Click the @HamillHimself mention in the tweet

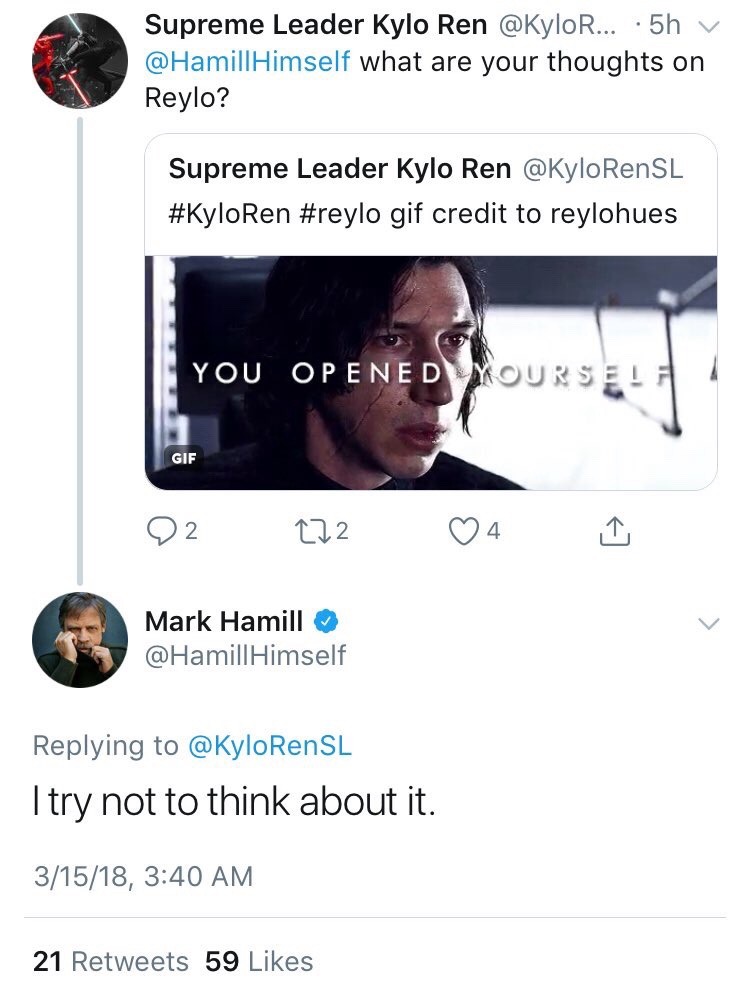tap(248, 62)
